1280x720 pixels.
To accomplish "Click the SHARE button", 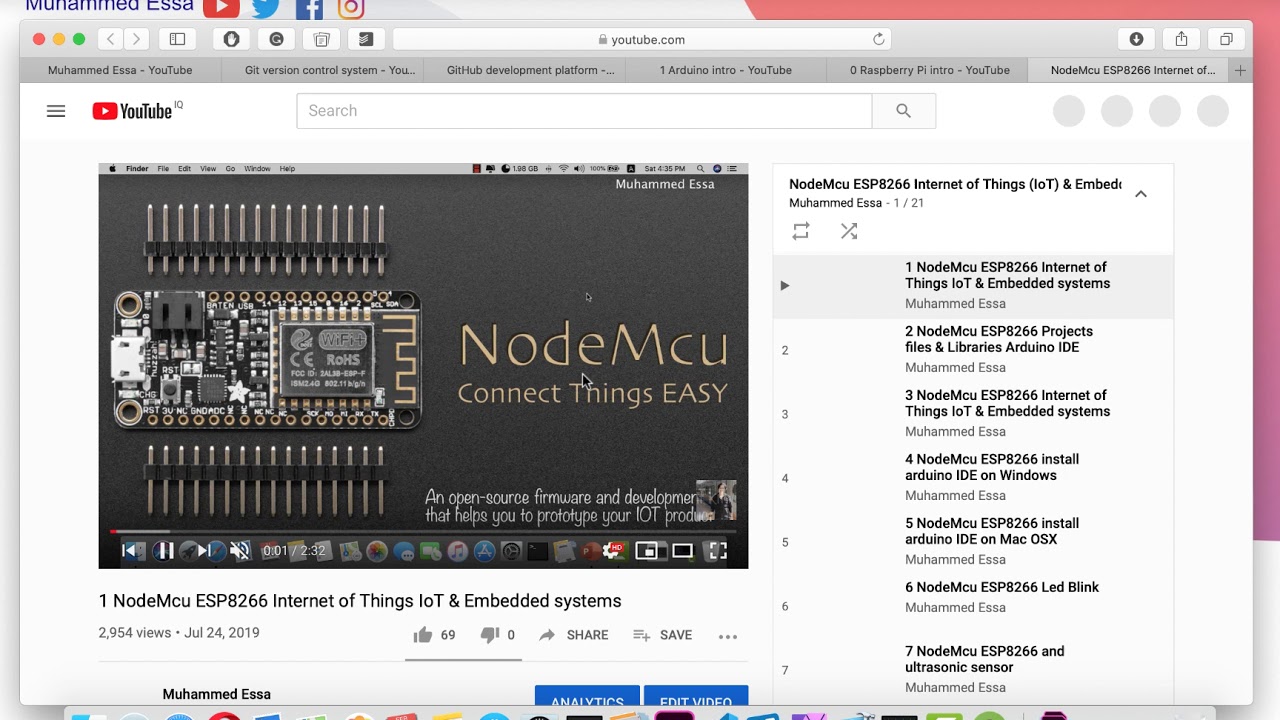I will click(x=574, y=635).
